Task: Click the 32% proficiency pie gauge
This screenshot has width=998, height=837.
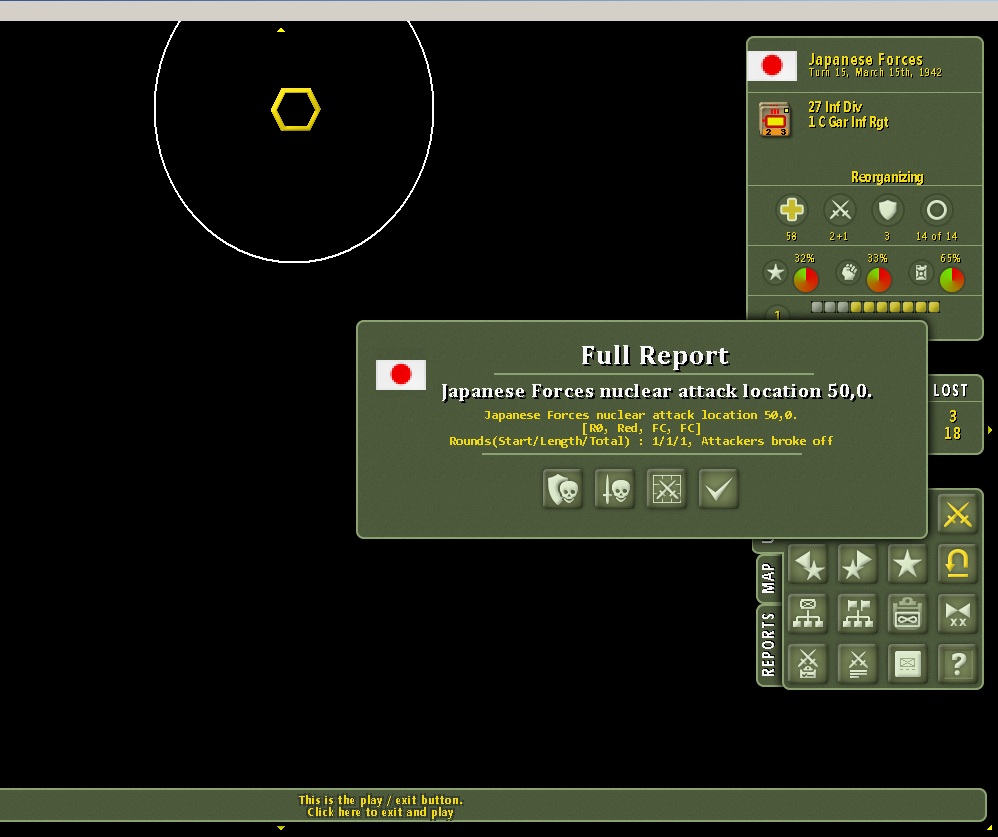Action: click(806, 279)
